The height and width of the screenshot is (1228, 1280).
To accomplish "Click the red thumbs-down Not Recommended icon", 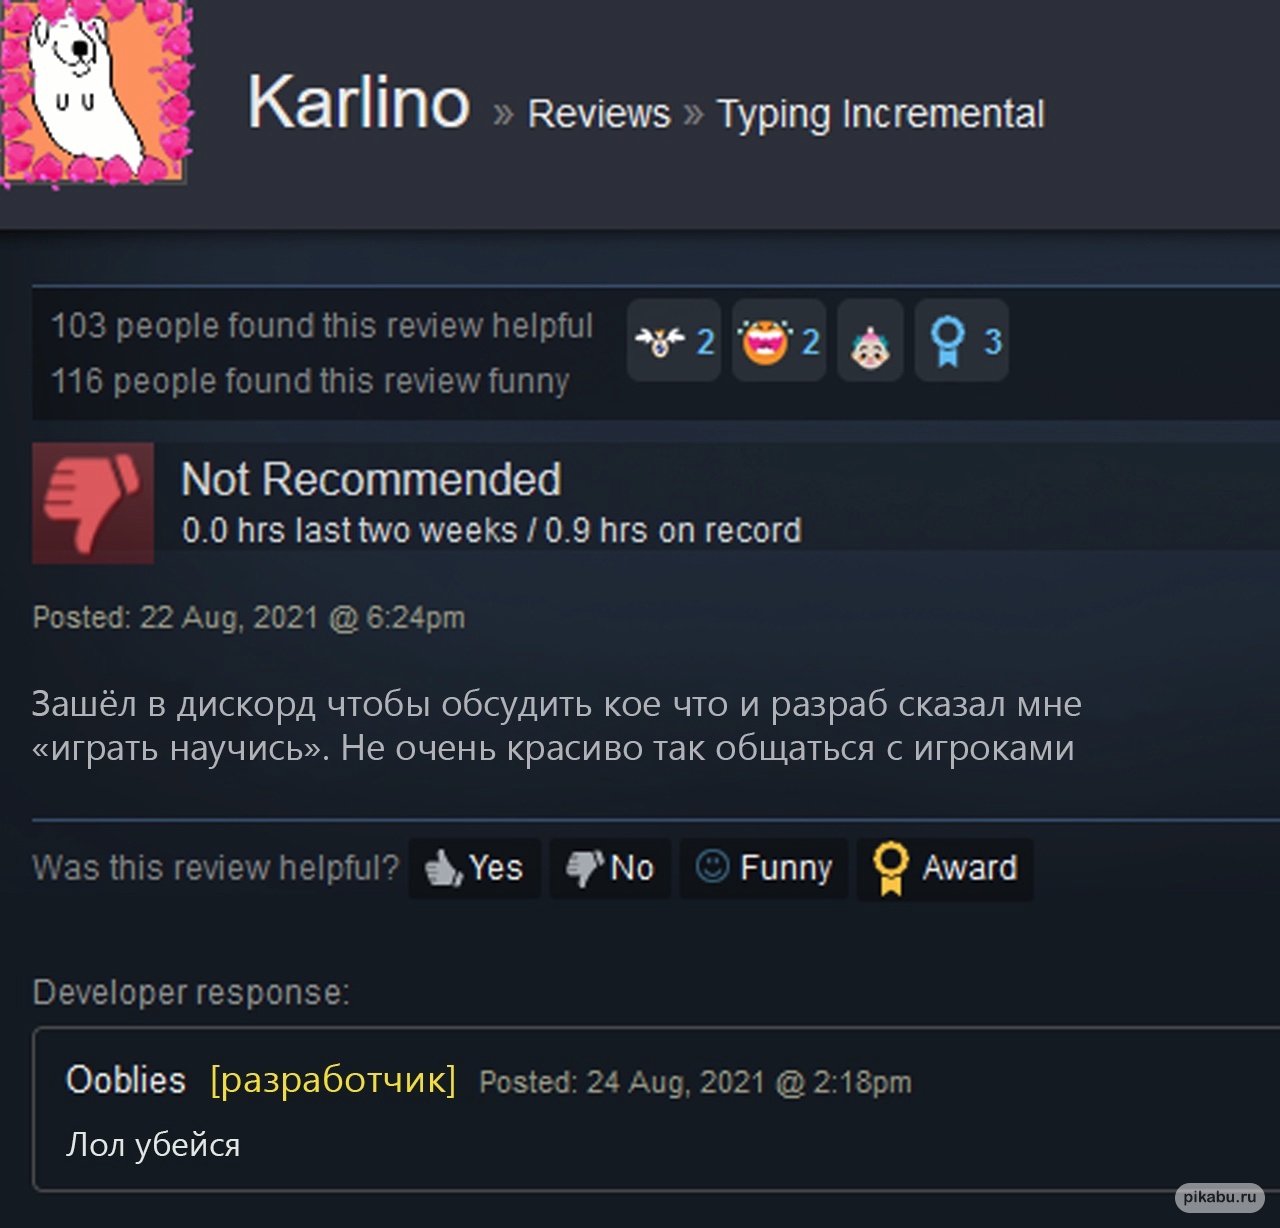I will pyautogui.click(x=93, y=503).
